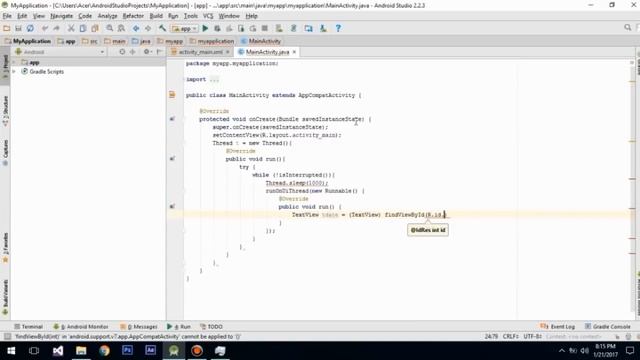Open the File menu
The image size is (640, 360).
[x=7, y=16]
